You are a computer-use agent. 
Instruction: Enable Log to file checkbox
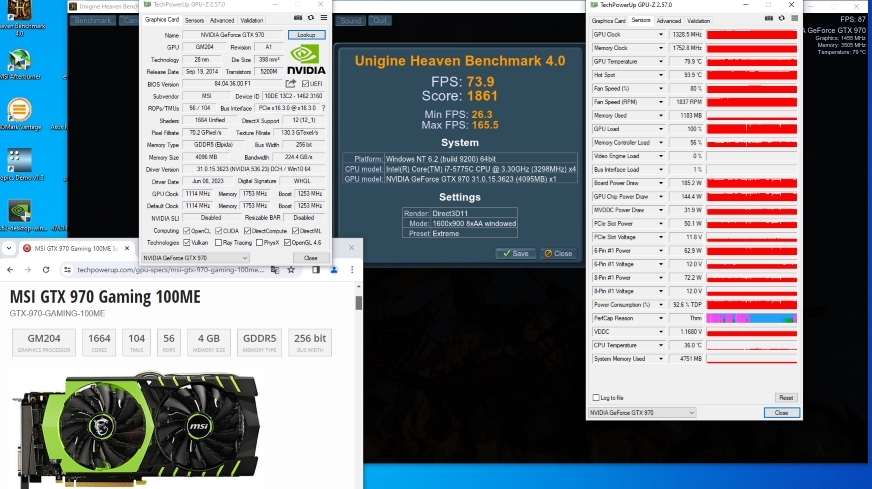pos(596,398)
